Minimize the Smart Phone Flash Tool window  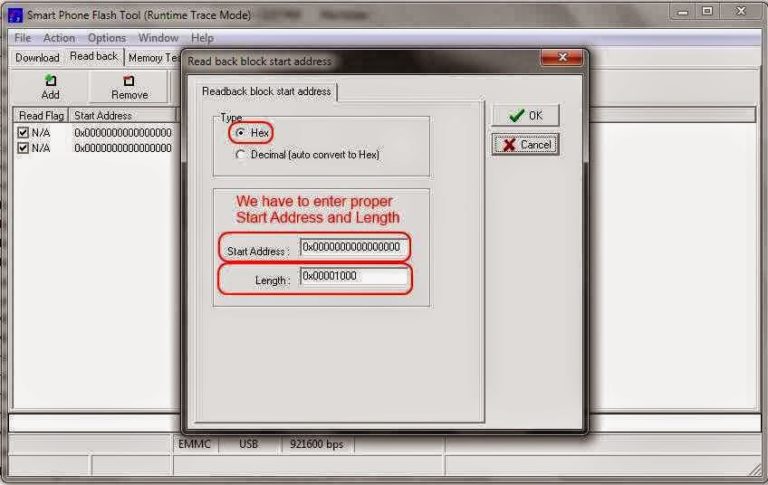pos(683,11)
